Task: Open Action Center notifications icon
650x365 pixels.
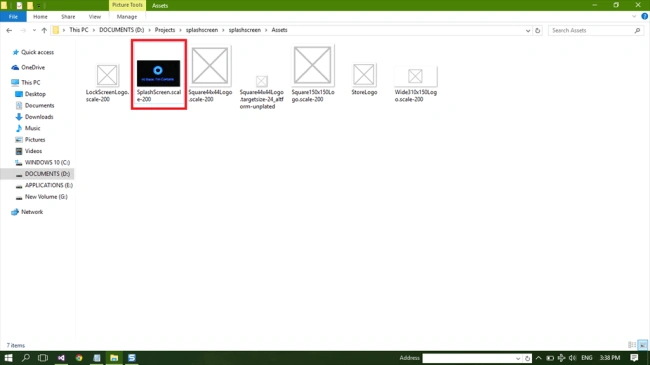Action: pos(634,358)
